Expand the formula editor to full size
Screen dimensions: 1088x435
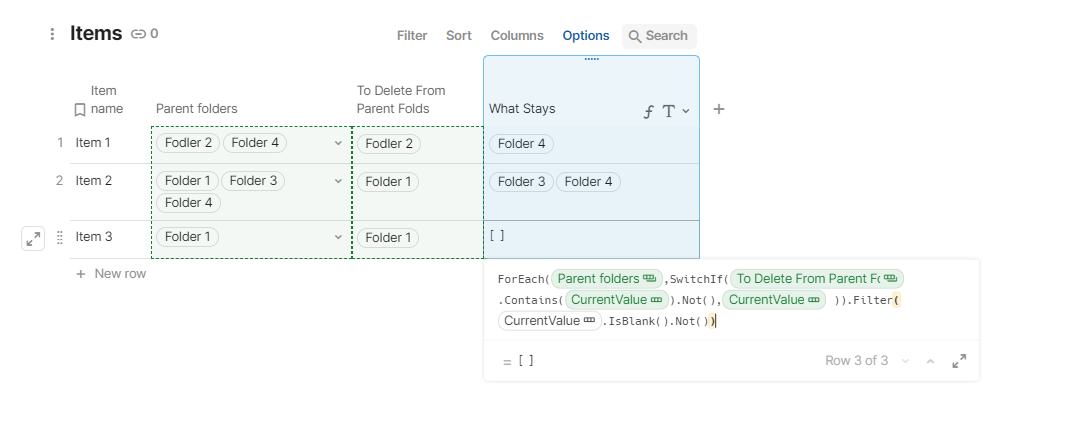click(959, 361)
